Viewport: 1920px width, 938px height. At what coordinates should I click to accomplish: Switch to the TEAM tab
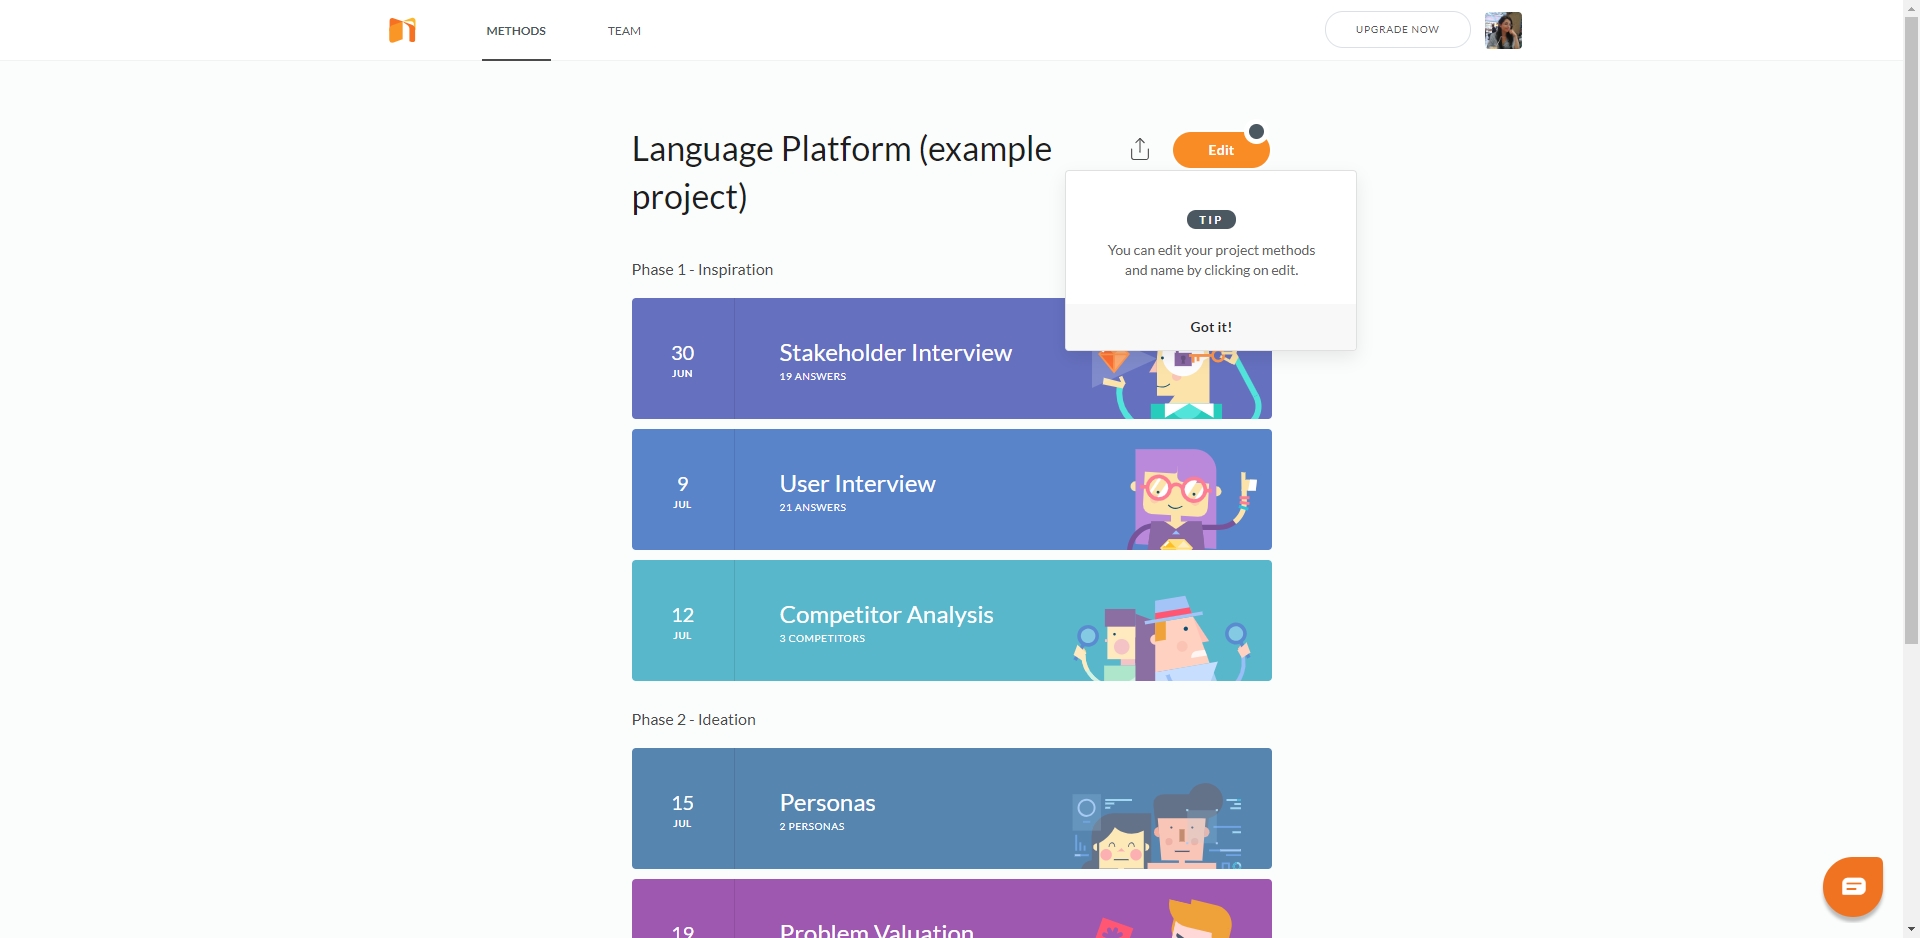(x=624, y=31)
